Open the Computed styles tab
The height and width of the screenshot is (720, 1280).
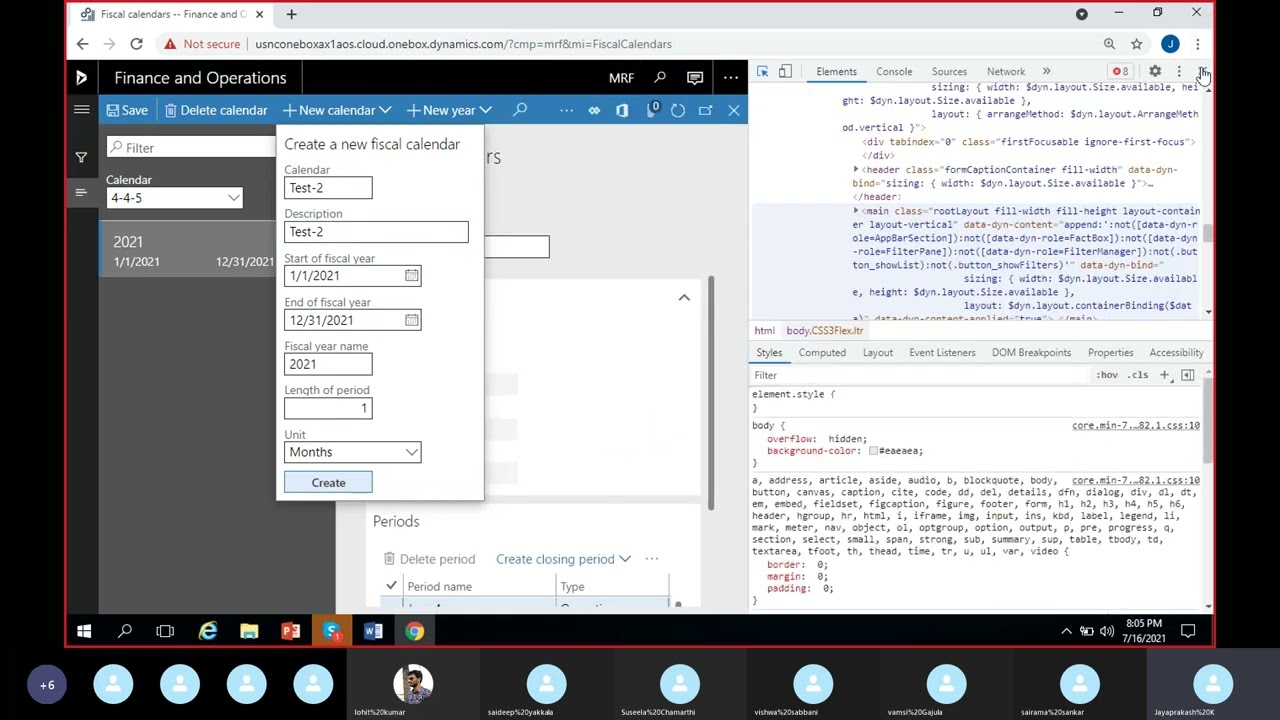coord(822,353)
